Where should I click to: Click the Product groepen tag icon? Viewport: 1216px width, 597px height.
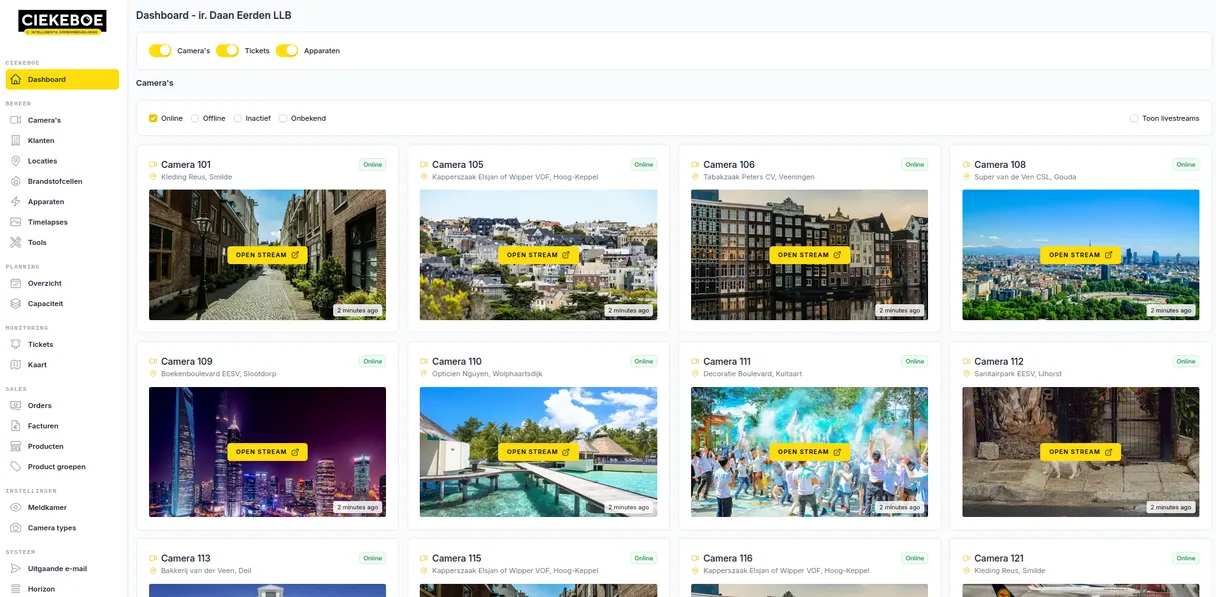tap(16, 467)
